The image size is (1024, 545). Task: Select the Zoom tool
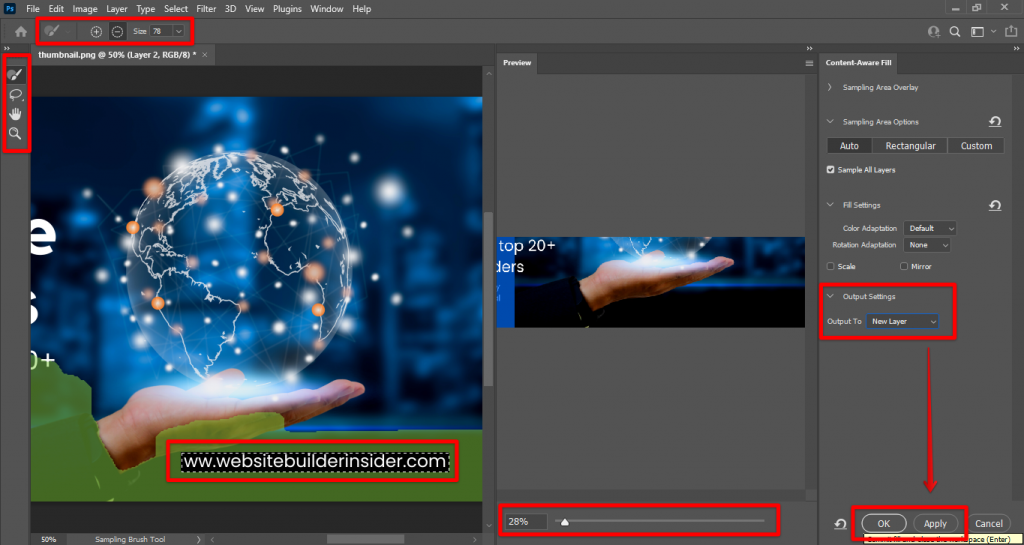(16, 133)
